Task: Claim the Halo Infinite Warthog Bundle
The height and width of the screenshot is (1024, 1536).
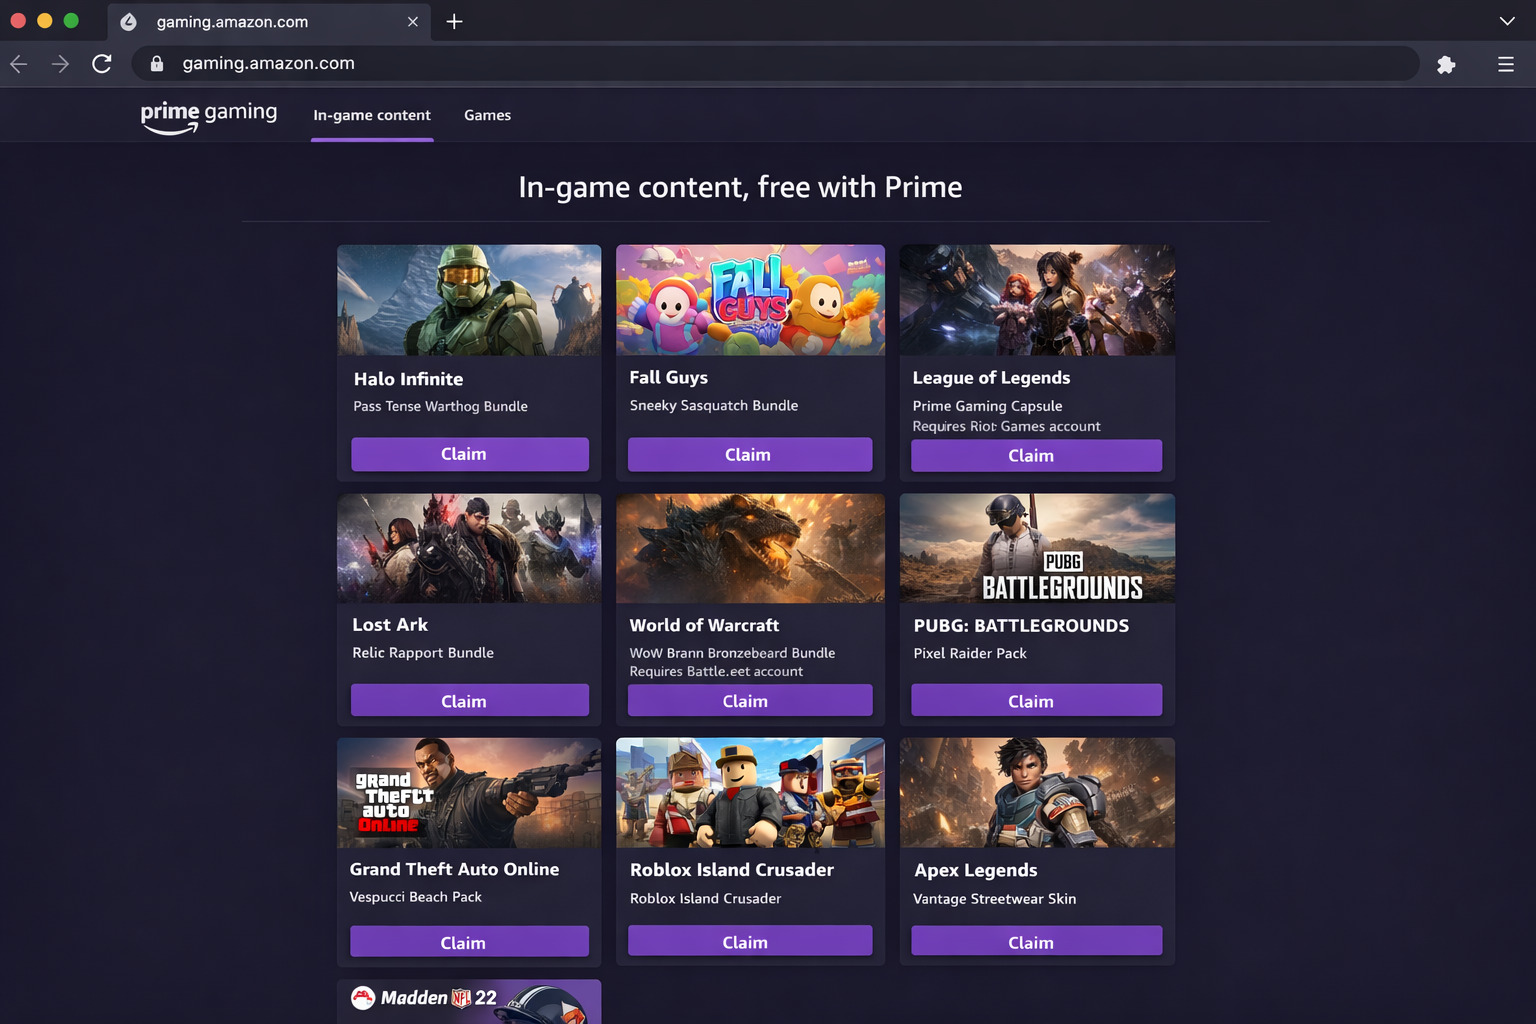Action: (x=469, y=454)
